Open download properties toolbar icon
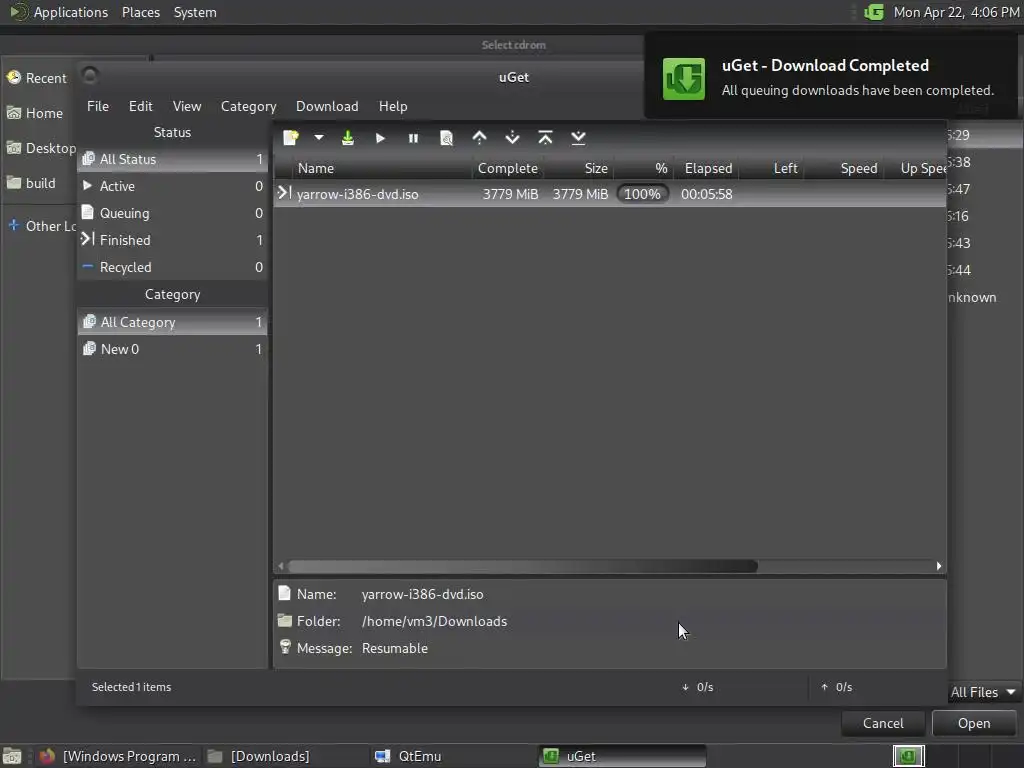The image size is (1024, 768). tap(446, 138)
